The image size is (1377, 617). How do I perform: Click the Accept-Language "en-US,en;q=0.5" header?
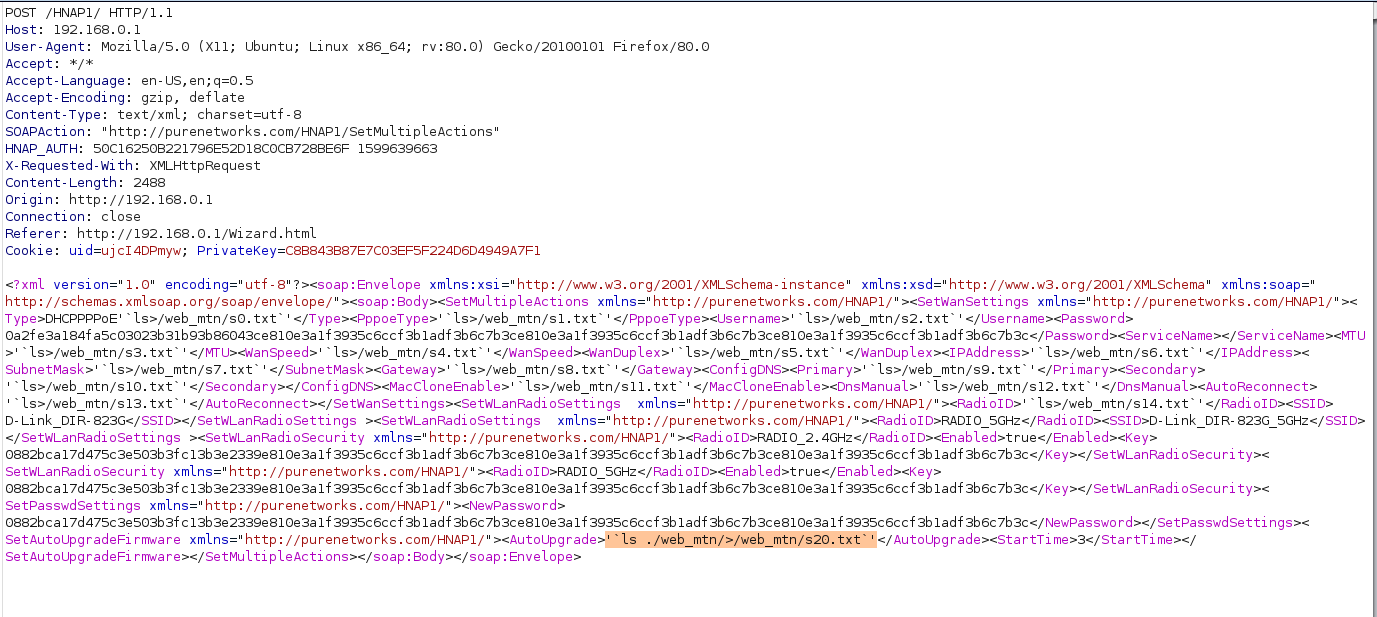coord(129,80)
